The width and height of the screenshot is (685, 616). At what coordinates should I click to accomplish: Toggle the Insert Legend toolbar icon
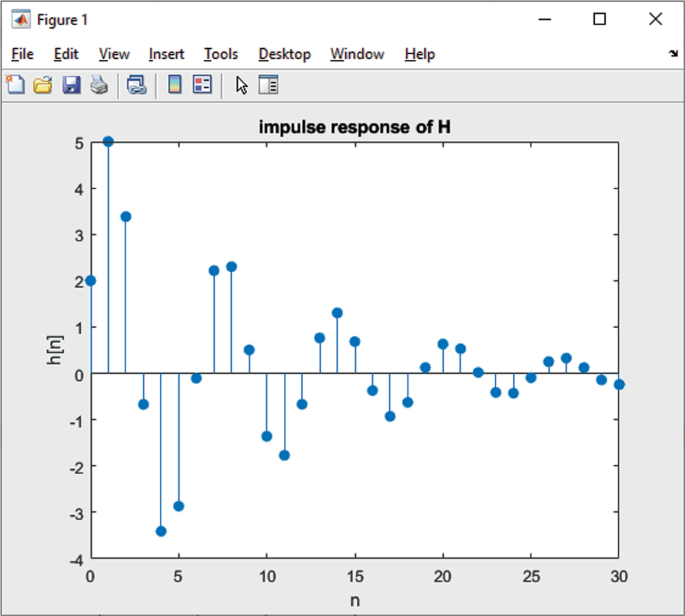click(202, 86)
